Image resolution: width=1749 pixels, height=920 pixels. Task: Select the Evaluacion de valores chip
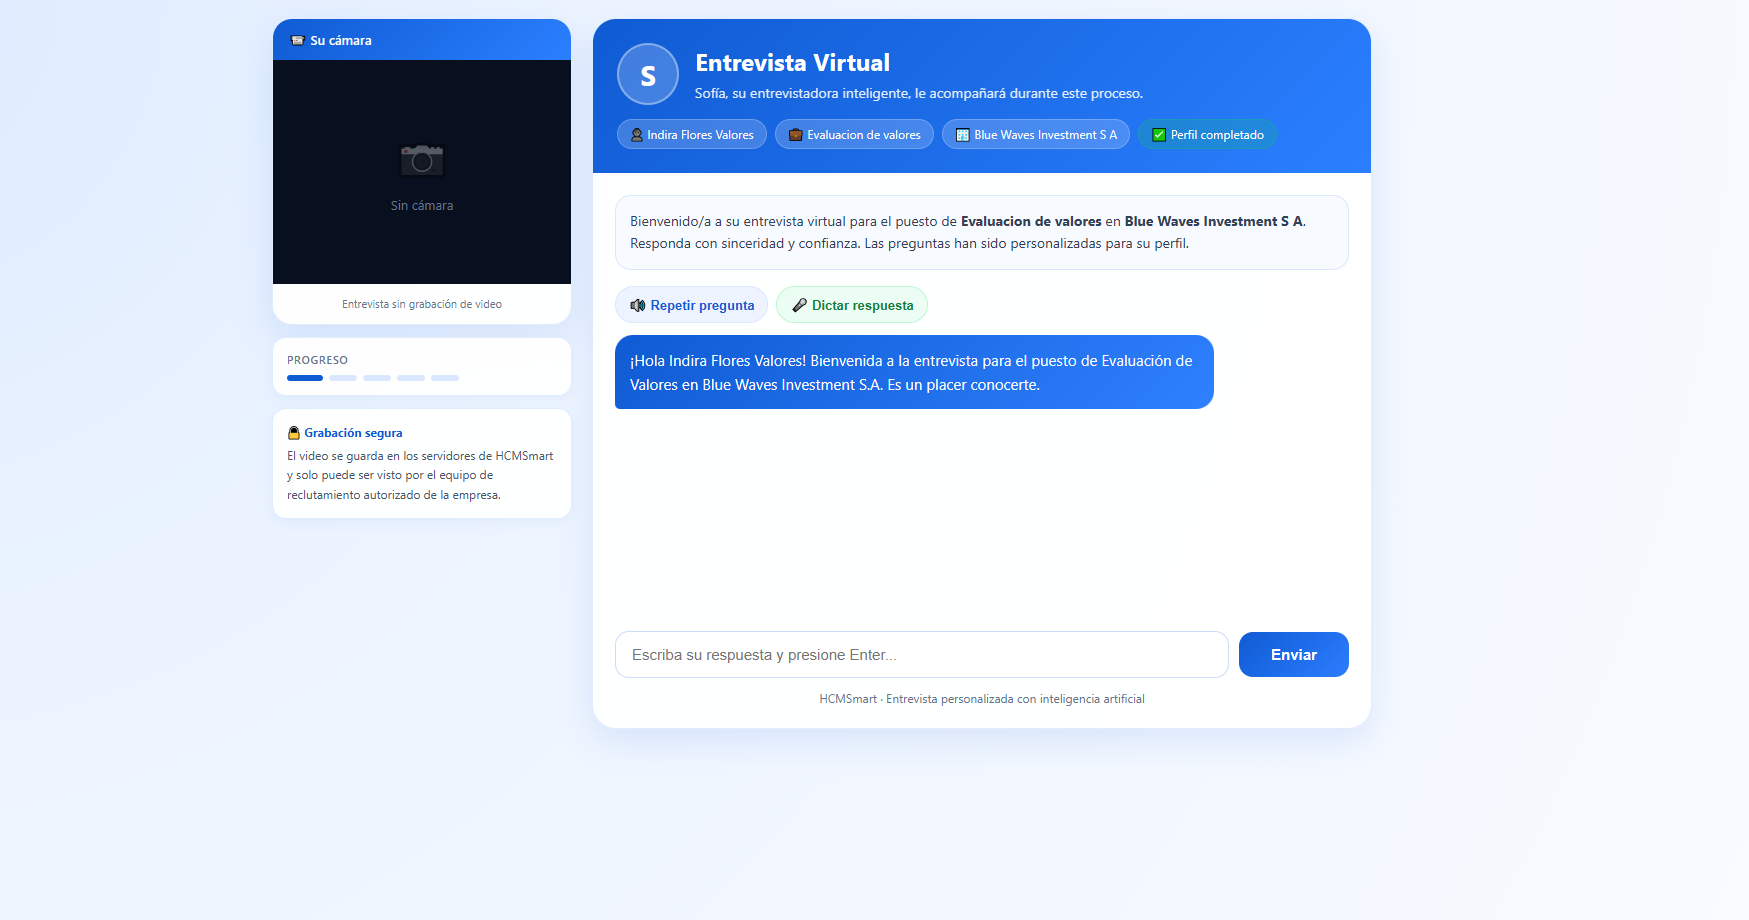point(854,134)
